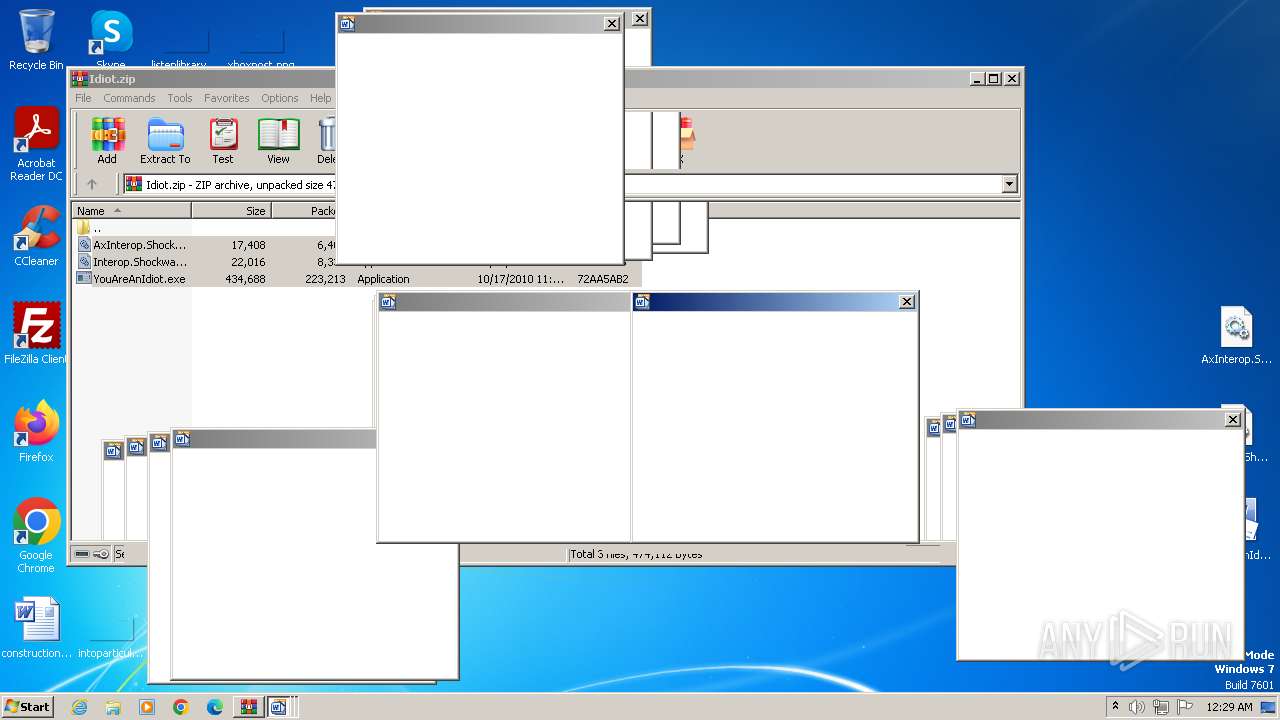The width and height of the screenshot is (1280, 720).
Task: Click the drive icon in WinRAR status bar
Action: click(x=82, y=554)
